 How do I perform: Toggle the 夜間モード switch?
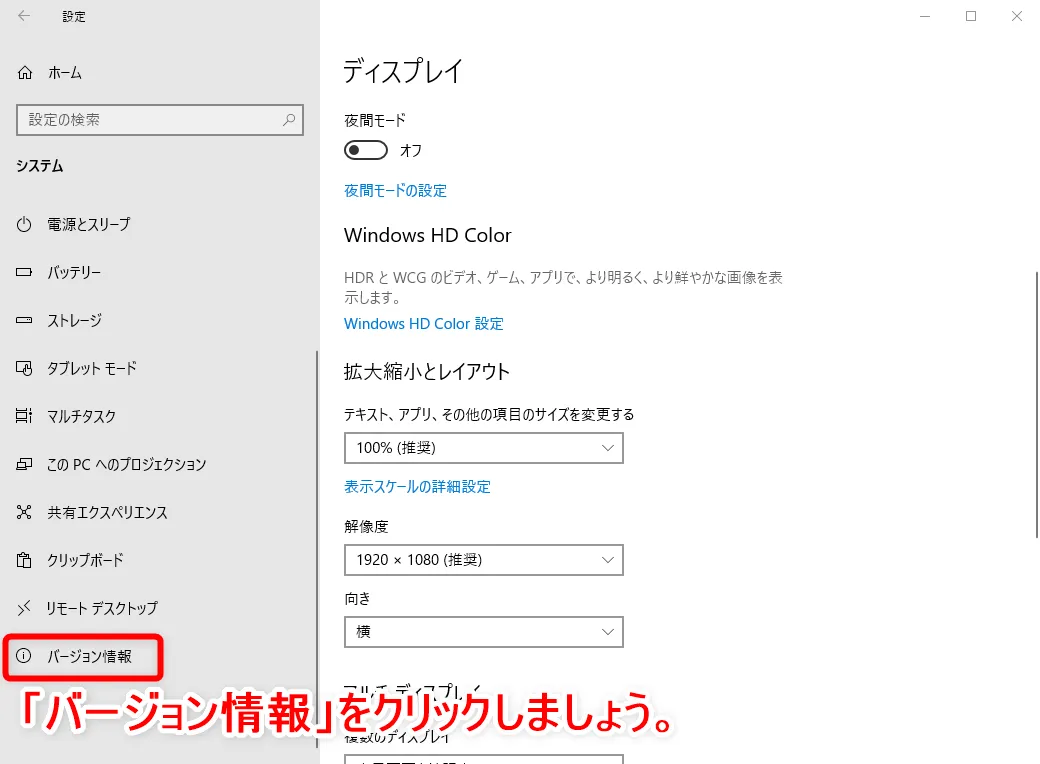click(365, 151)
